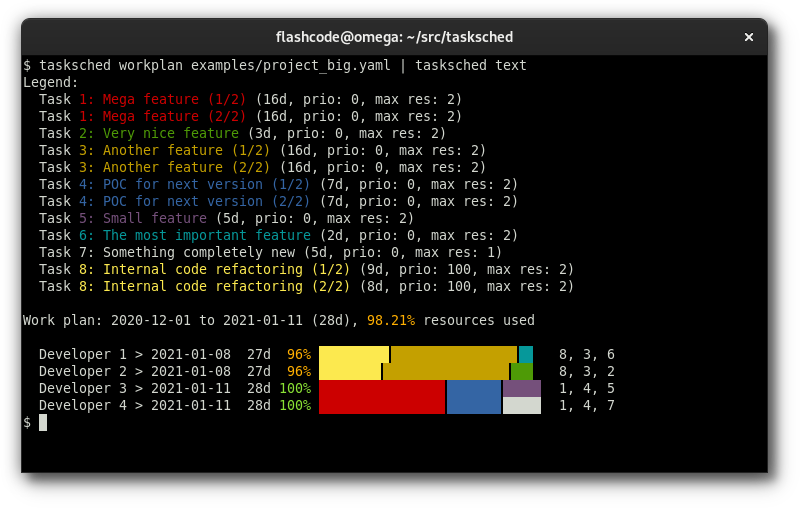Select the Very nice feature legend line
Viewport: 800px width, 508px height.
[x=242, y=133]
